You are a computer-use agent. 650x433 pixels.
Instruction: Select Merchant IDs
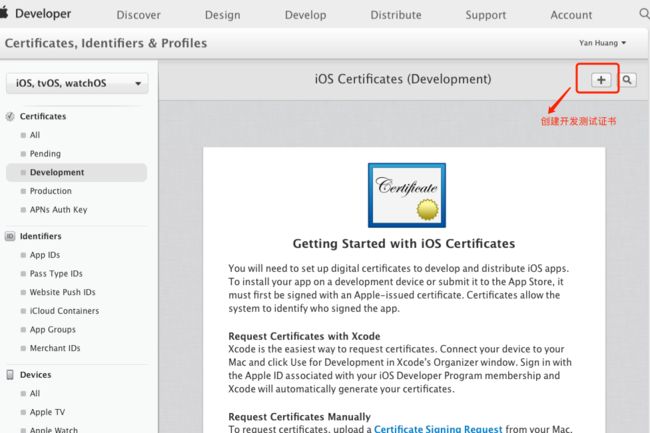[55, 348]
